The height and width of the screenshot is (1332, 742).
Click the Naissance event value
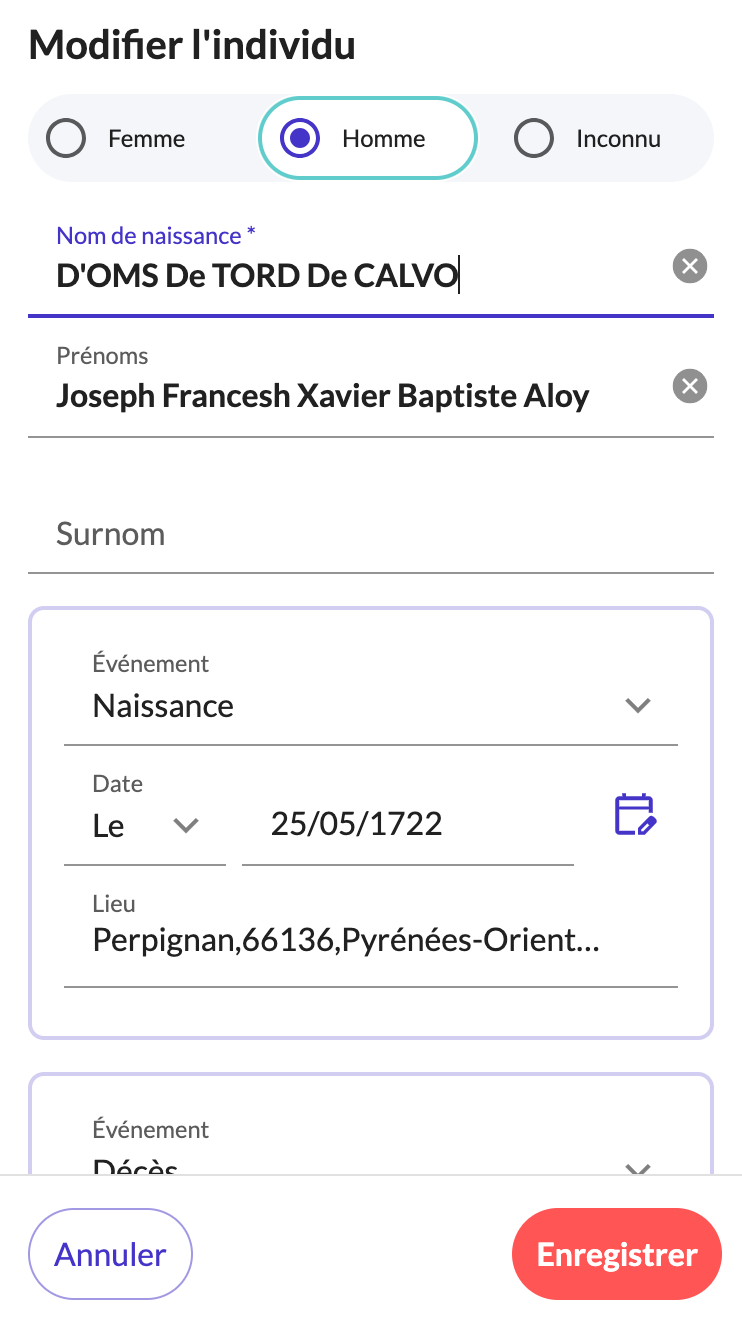click(x=163, y=706)
